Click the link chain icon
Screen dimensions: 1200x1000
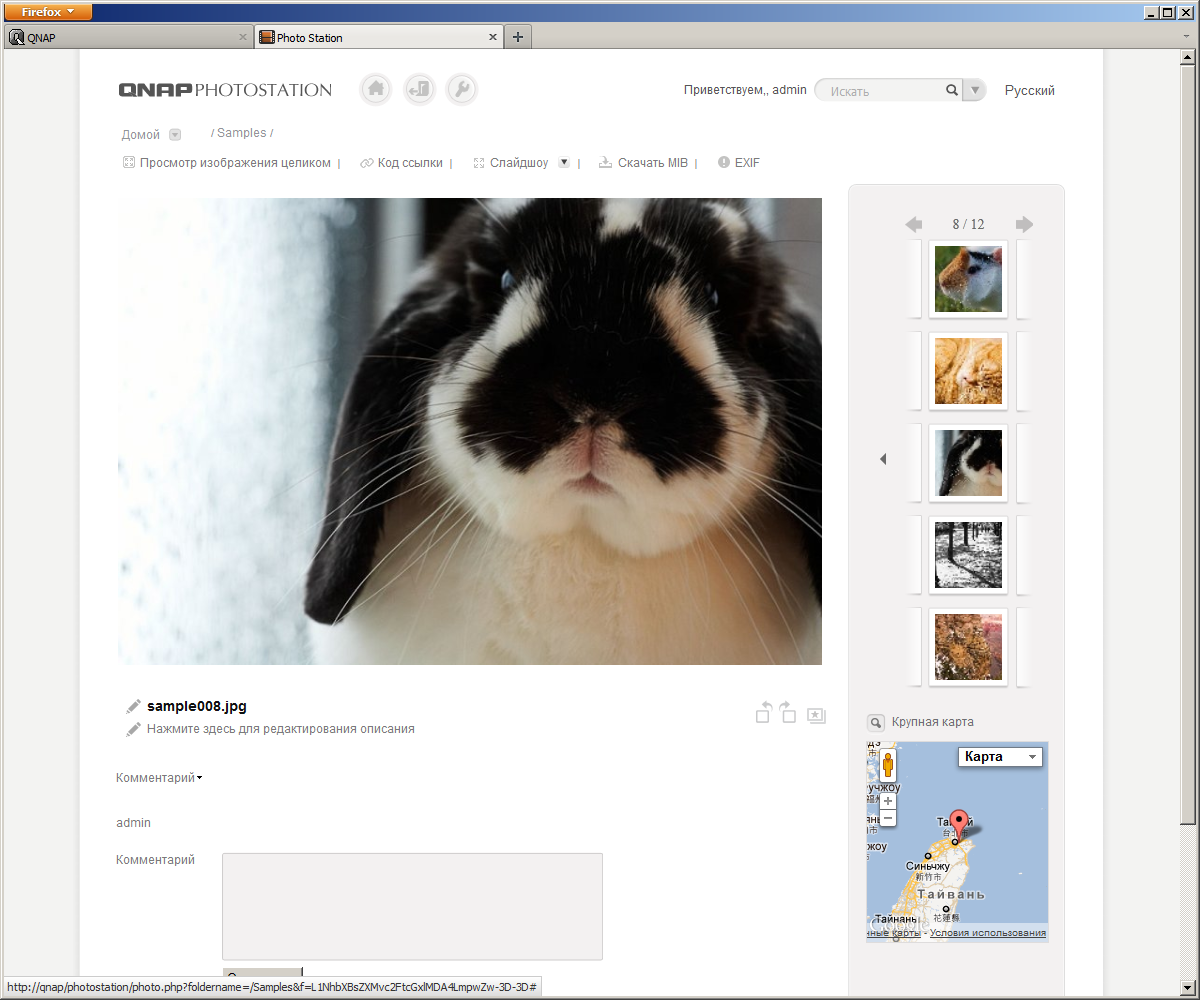366,163
